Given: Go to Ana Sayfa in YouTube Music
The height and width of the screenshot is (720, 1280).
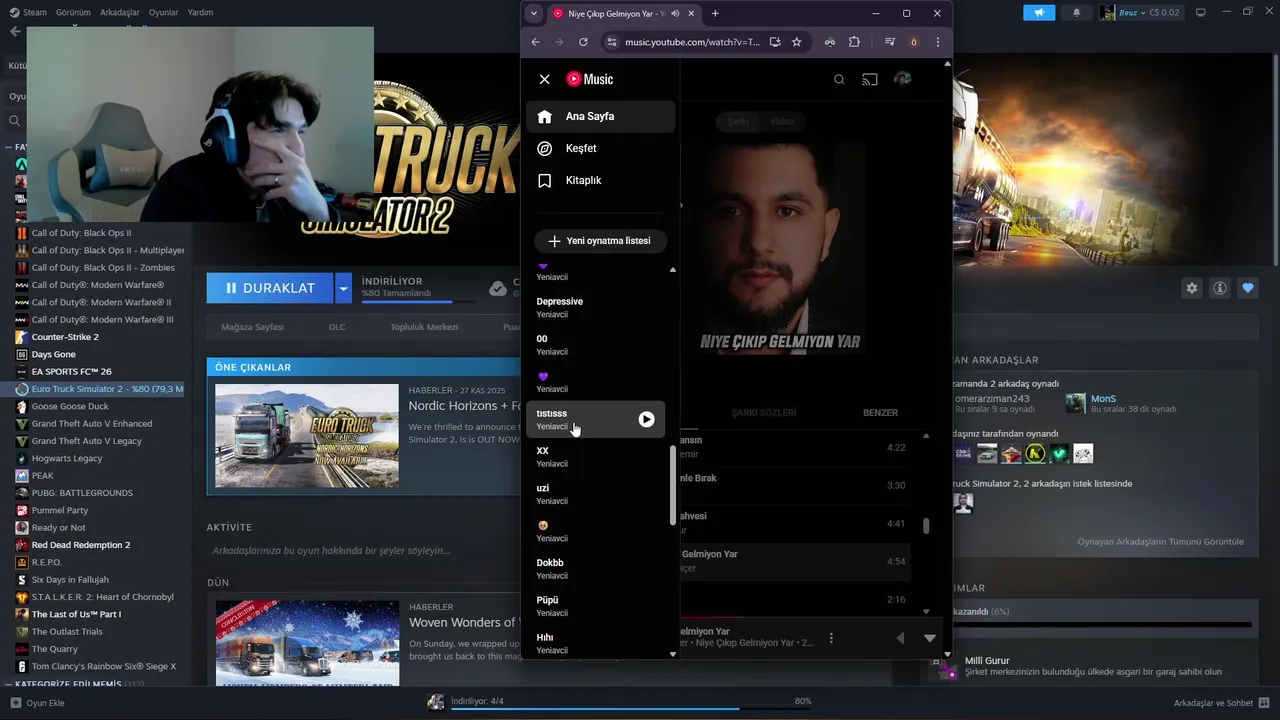Looking at the screenshot, I should click(600, 116).
